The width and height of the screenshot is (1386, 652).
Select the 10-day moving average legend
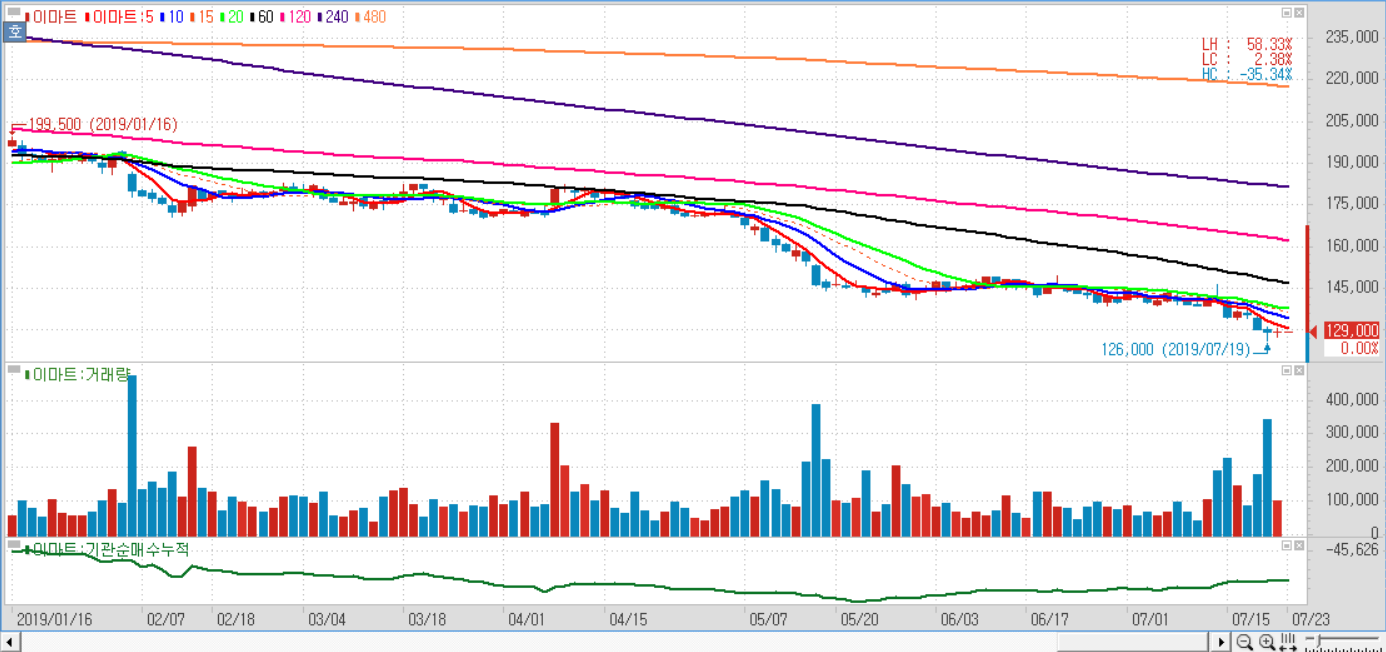pos(171,17)
